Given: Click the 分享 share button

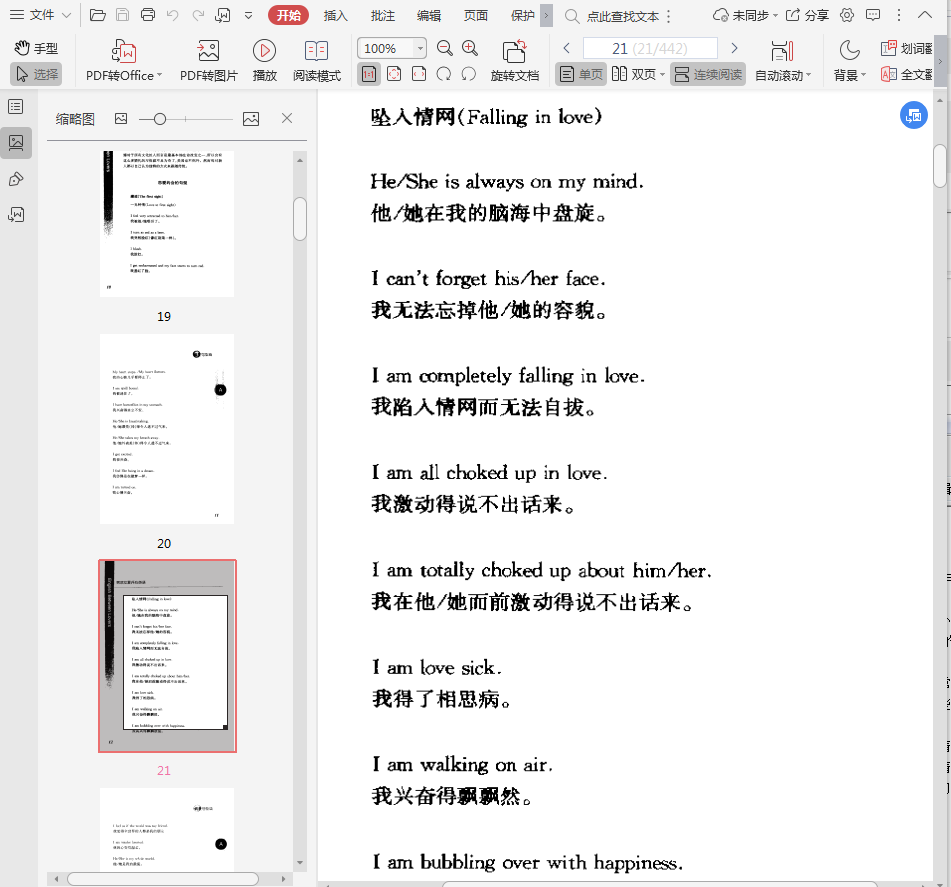Looking at the screenshot, I should (x=808, y=15).
